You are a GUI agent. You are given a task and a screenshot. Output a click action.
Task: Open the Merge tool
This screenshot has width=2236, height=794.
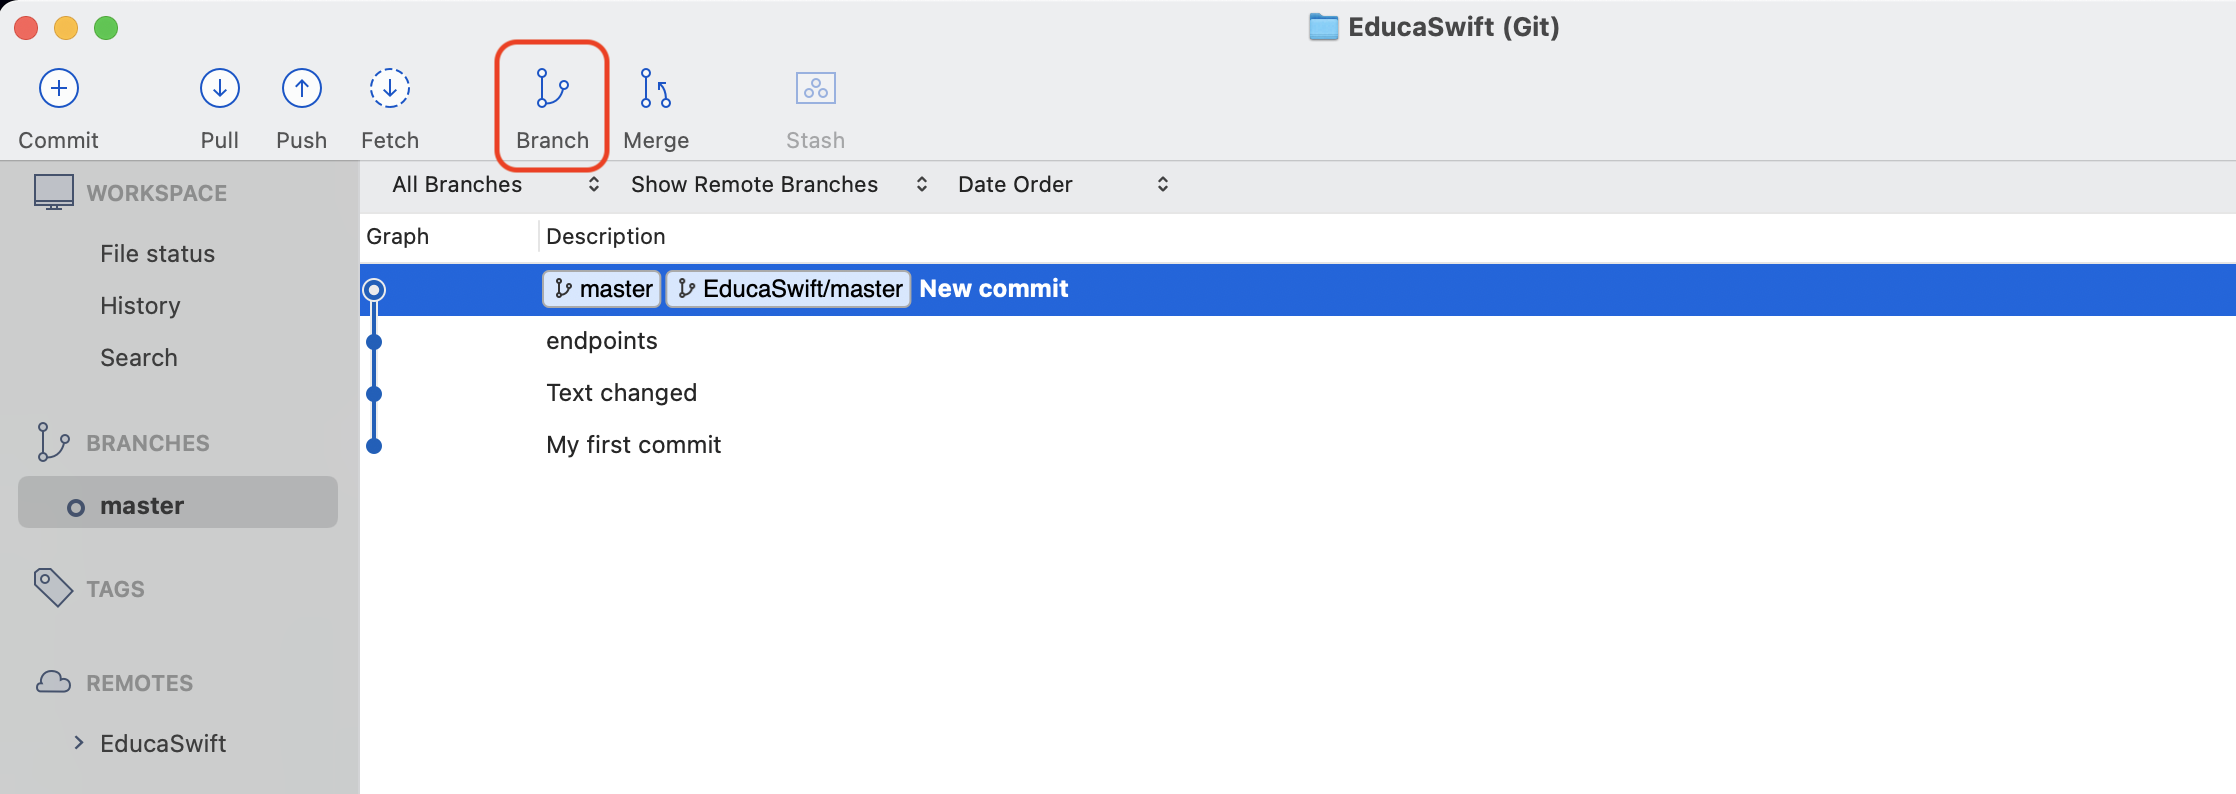pos(655,89)
